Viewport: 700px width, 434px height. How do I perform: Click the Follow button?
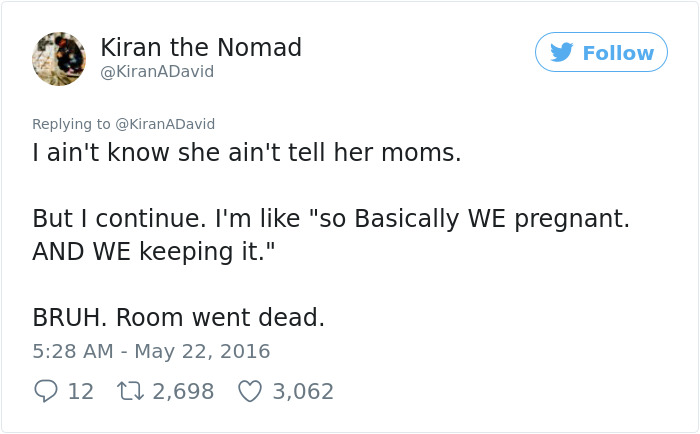coord(601,52)
